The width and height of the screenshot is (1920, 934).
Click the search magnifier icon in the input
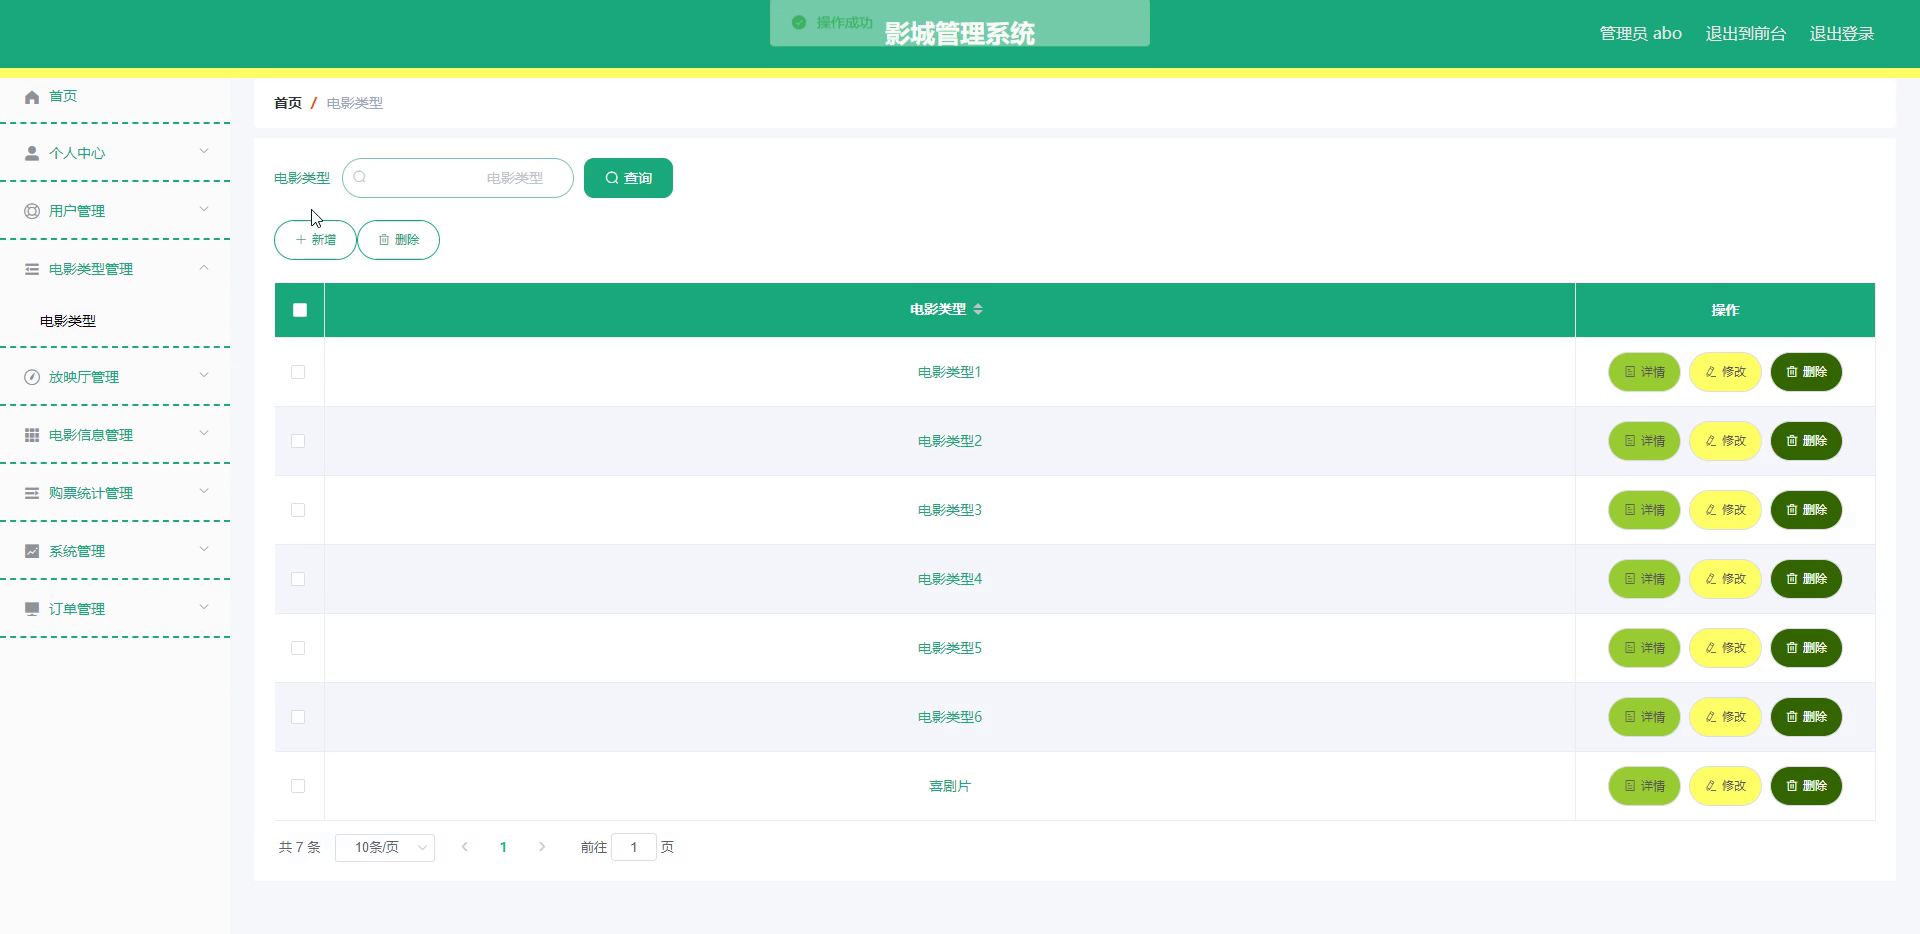click(x=360, y=177)
